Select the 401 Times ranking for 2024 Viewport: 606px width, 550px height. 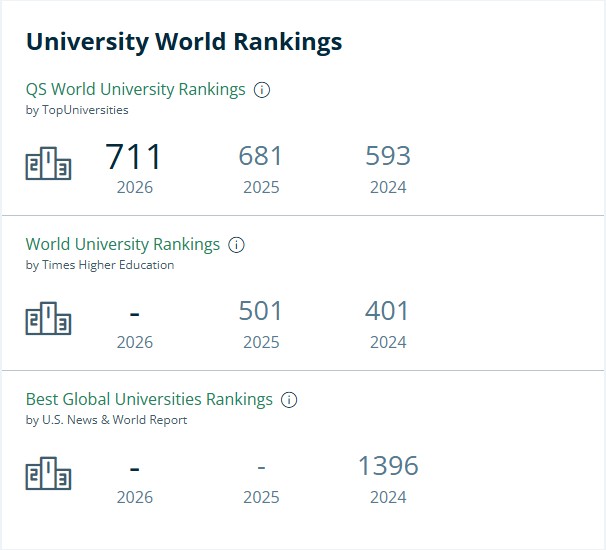387,311
